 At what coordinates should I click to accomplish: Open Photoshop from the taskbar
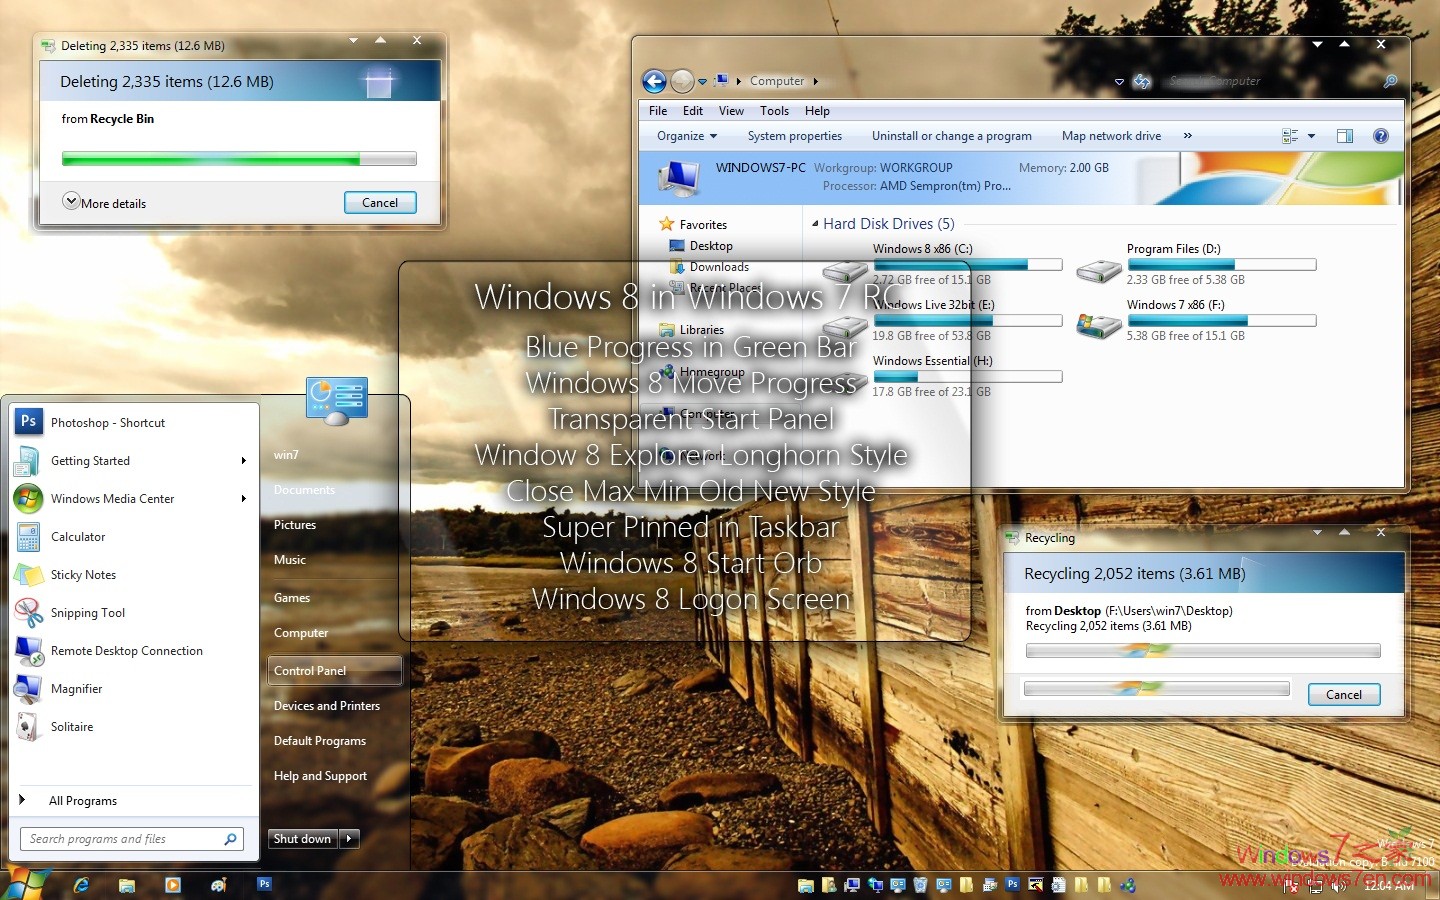264,884
